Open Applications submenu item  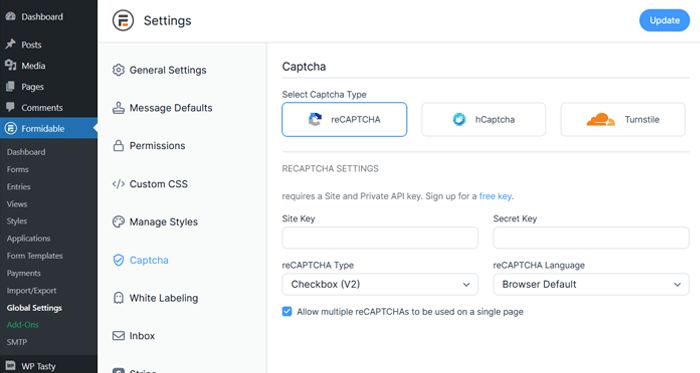tap(29, 238)
